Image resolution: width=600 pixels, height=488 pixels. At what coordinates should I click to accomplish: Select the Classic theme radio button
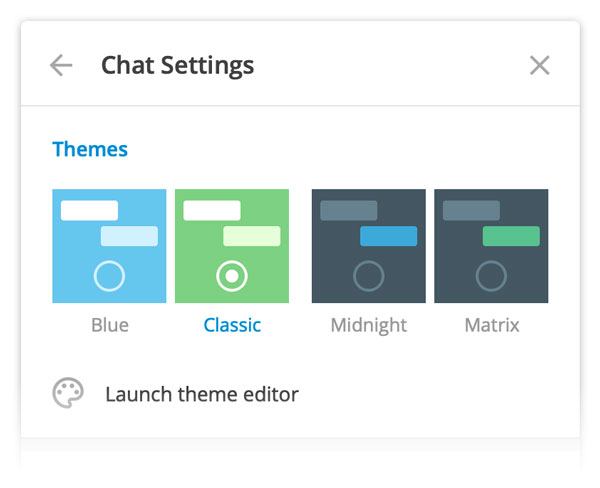click(x=231, y=275)
